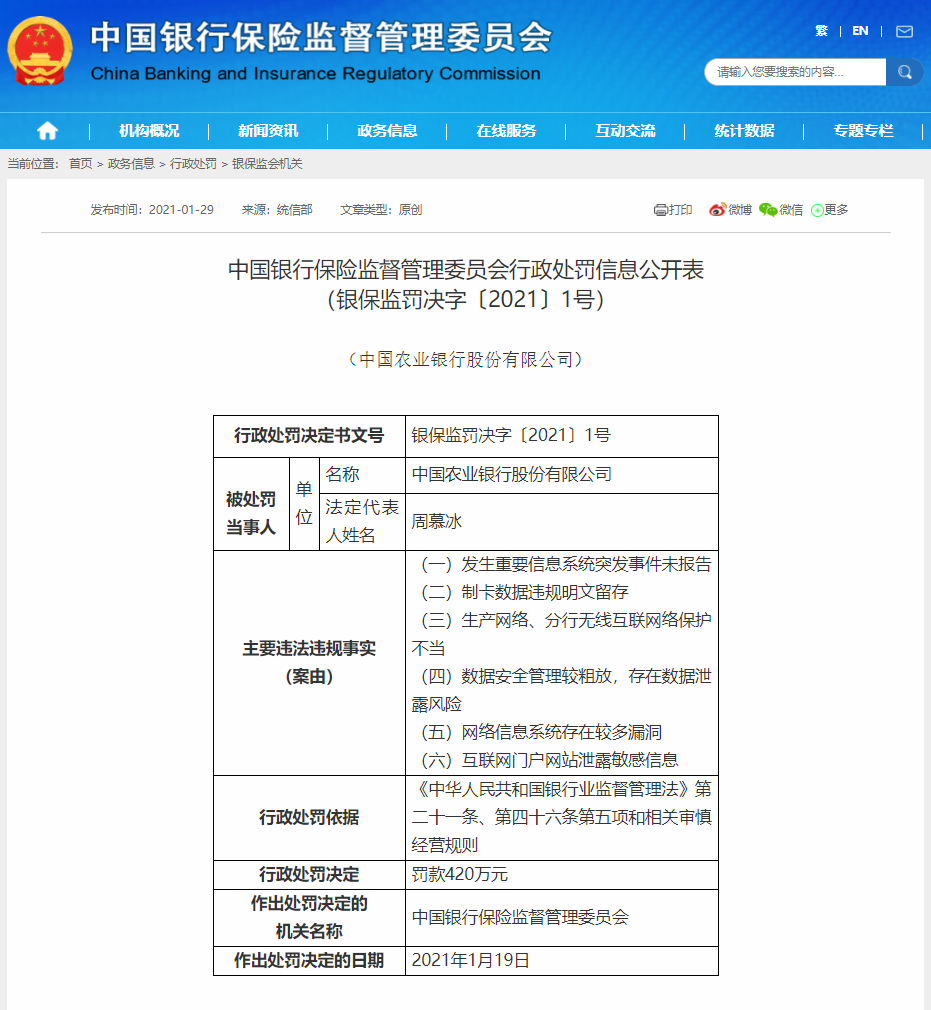Click the 发布时间: 2021-01-29 text

tap(152, 210)
